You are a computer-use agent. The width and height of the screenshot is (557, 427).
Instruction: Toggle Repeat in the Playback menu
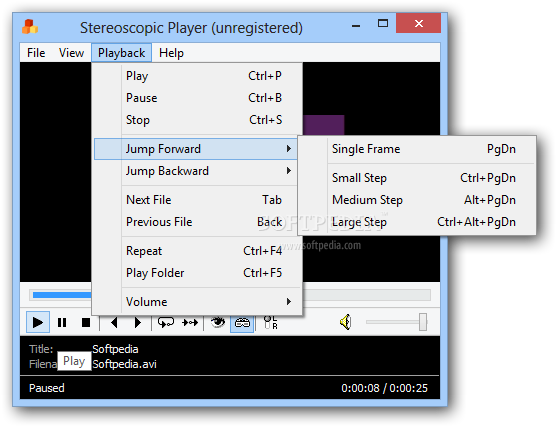(196, 251)
